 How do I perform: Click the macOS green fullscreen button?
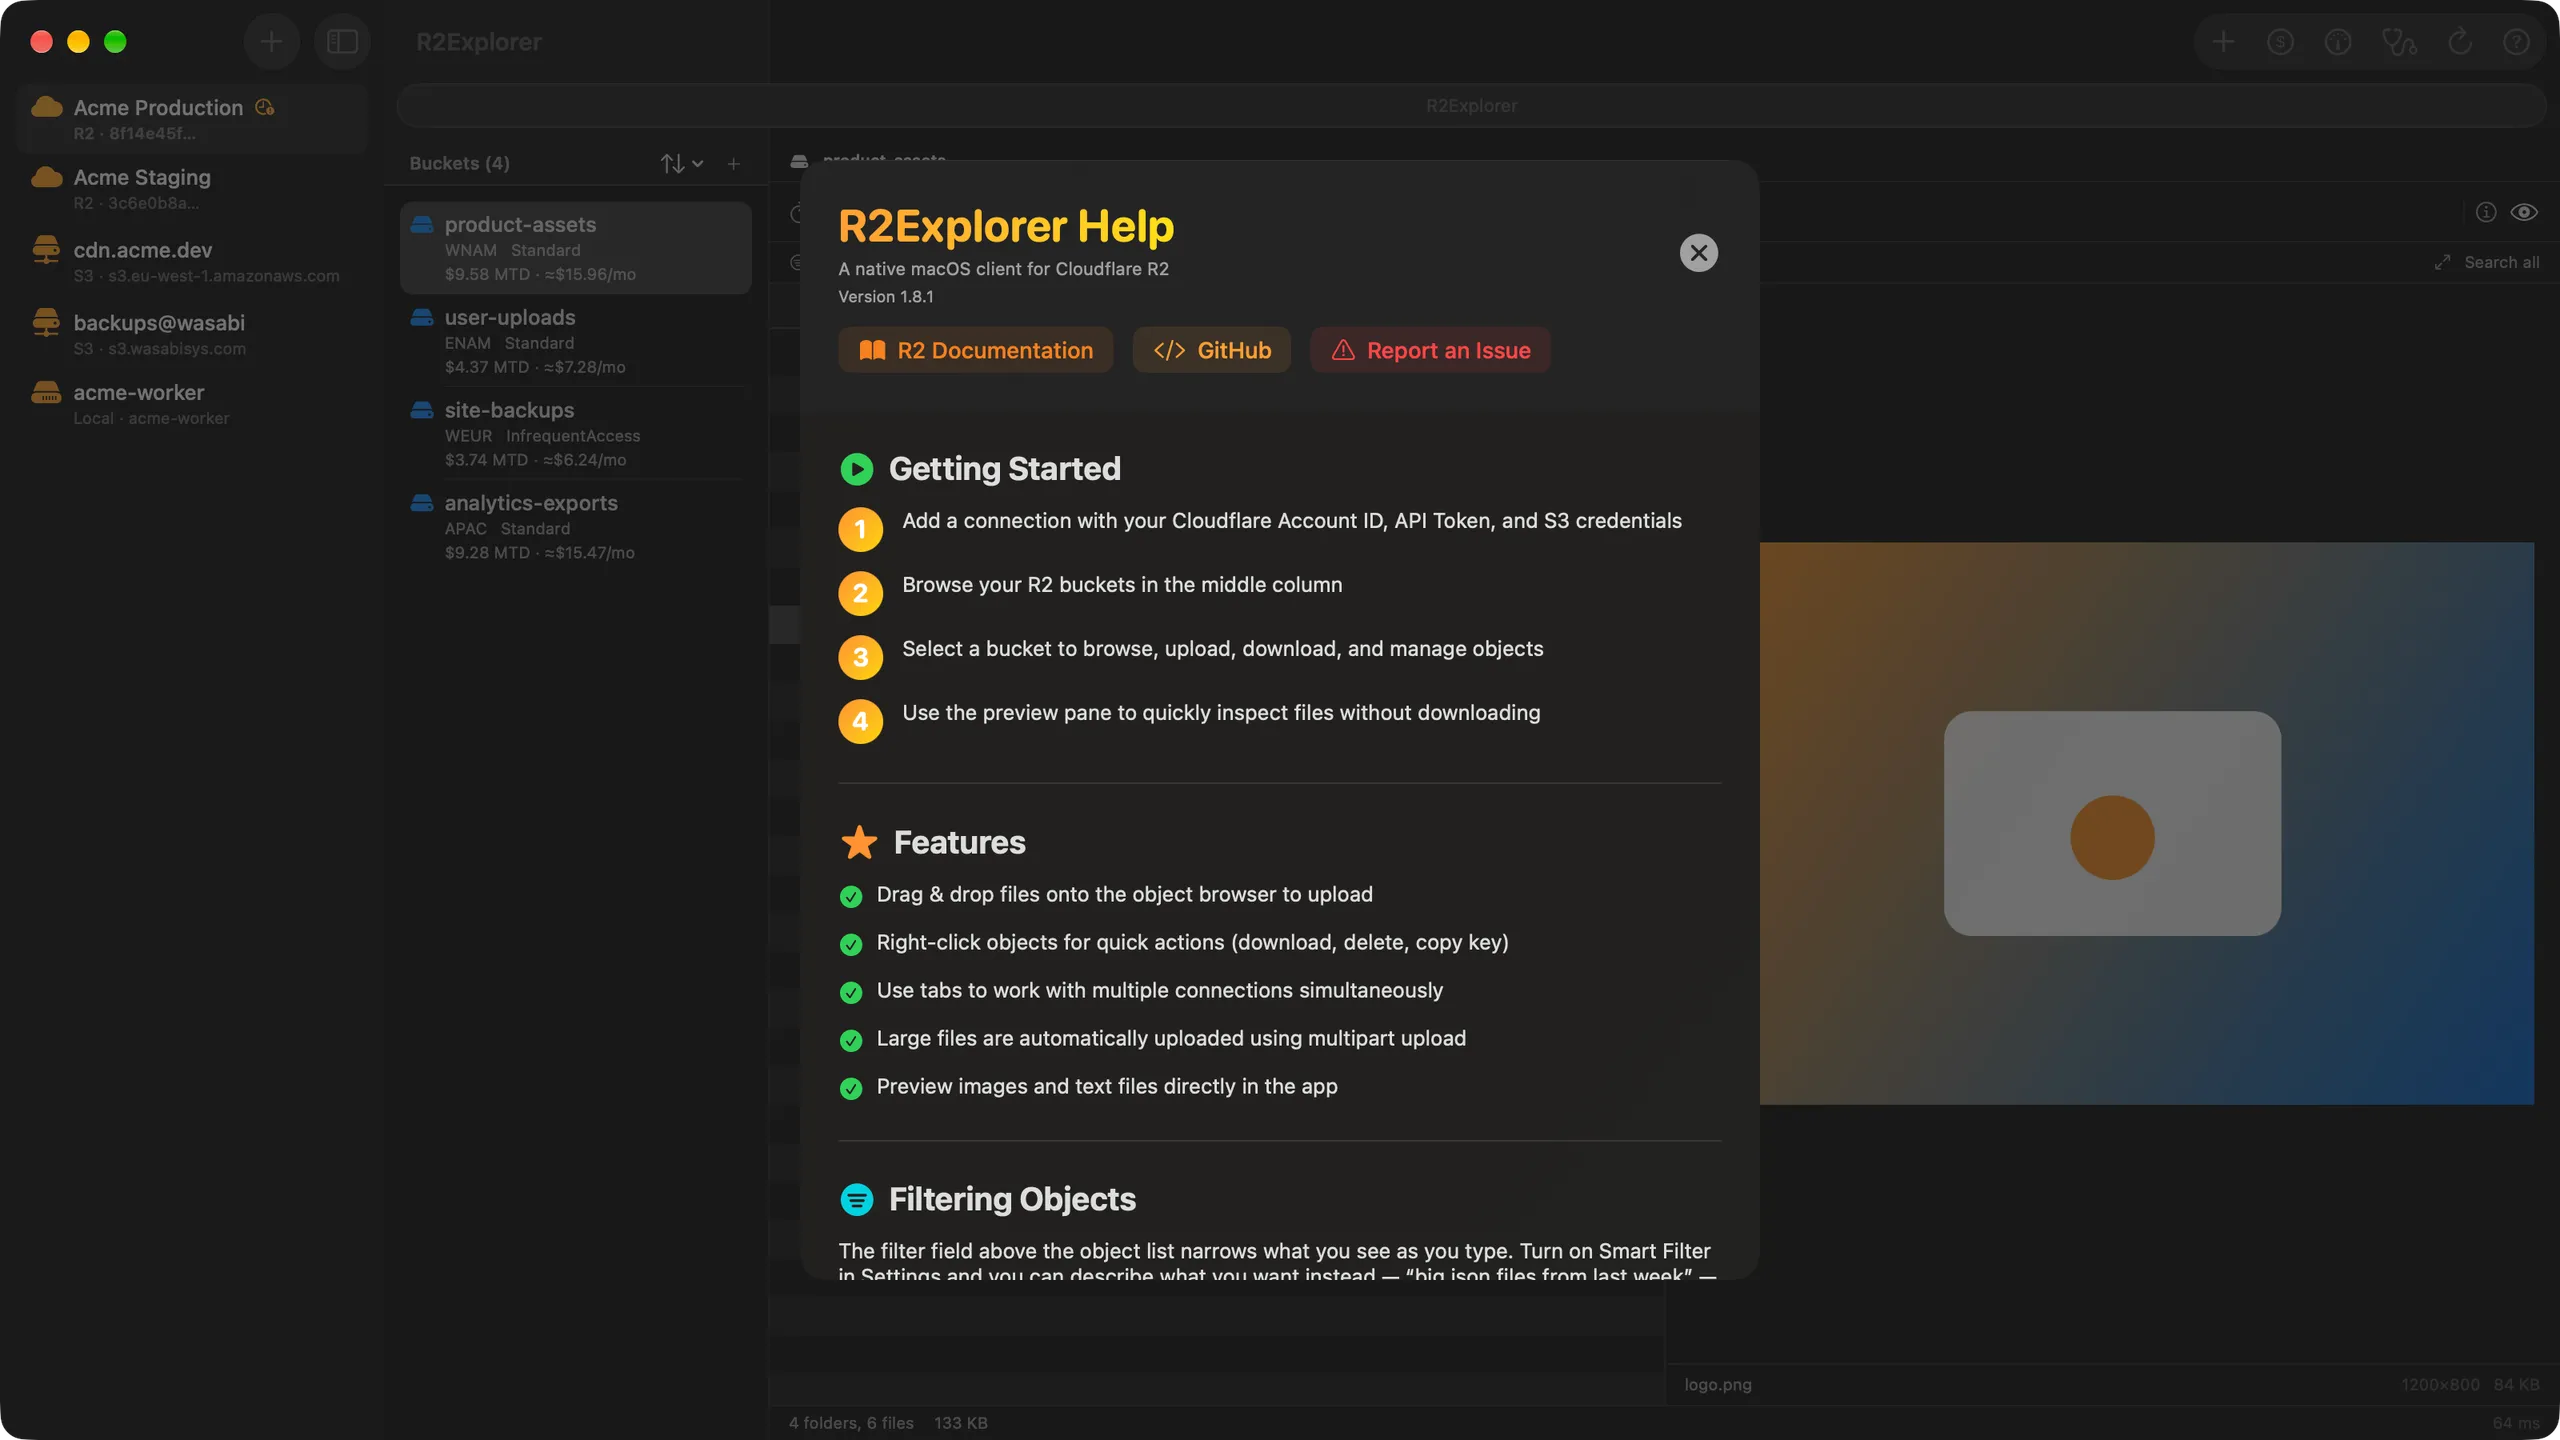pyautogui.click(x=115, y=42)
